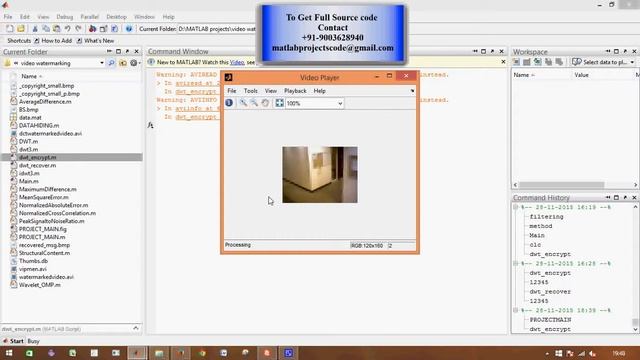Screen dimensions: 640x360
Task: Click Maintain Fit to Window icon
Action: pyautogui.click(x=279, y=103)
